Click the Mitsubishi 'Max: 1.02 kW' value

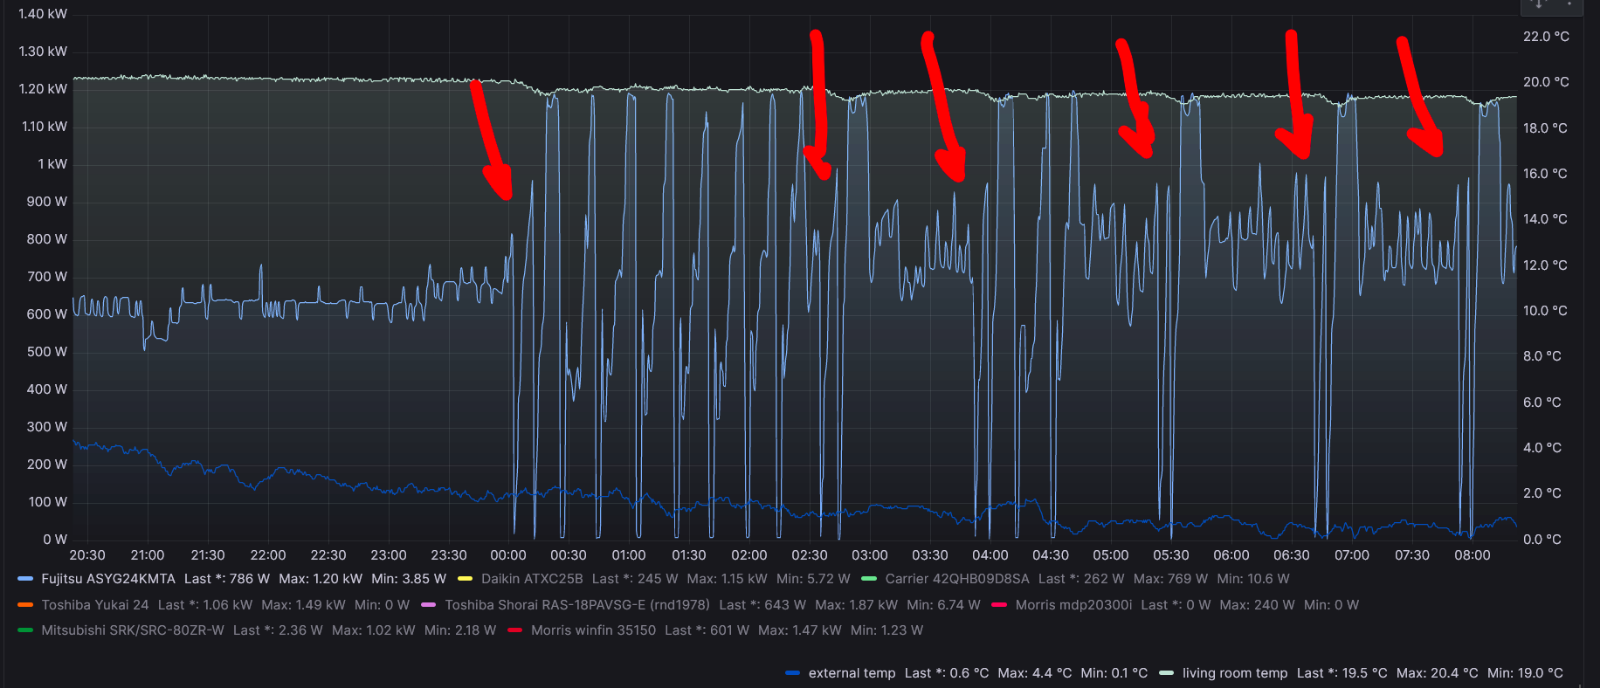[x=373, y=631]
